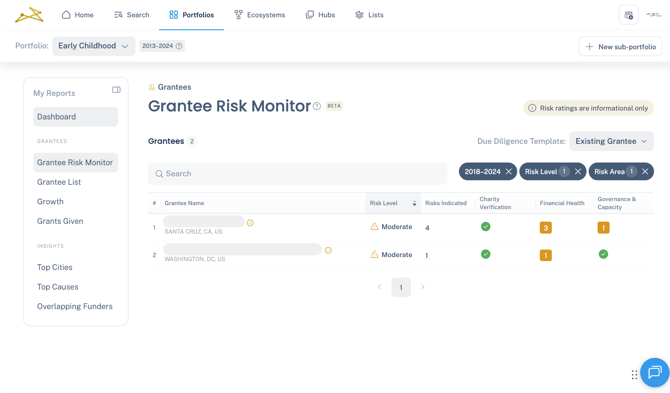The height and width of the screenshot is (393, 670).
Task: Open Top Cities insight
Action: [x=55, y=267]
